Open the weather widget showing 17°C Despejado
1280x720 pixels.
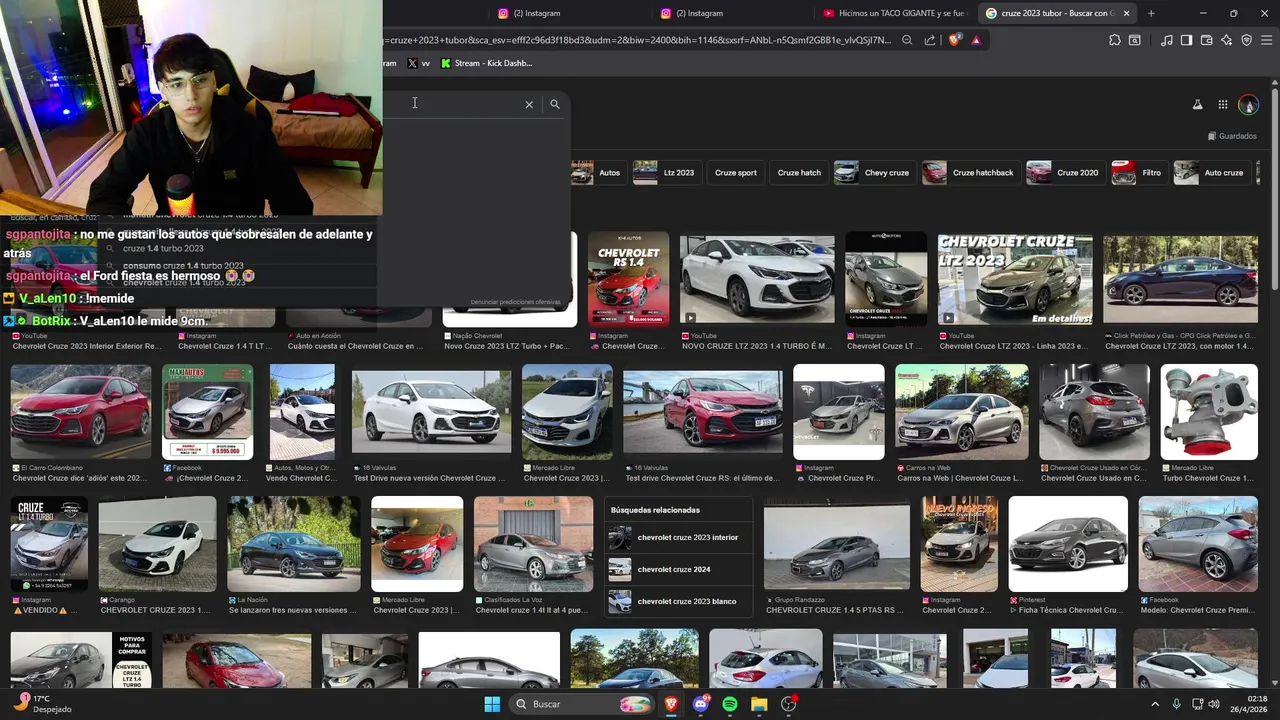tap(44, 704)
